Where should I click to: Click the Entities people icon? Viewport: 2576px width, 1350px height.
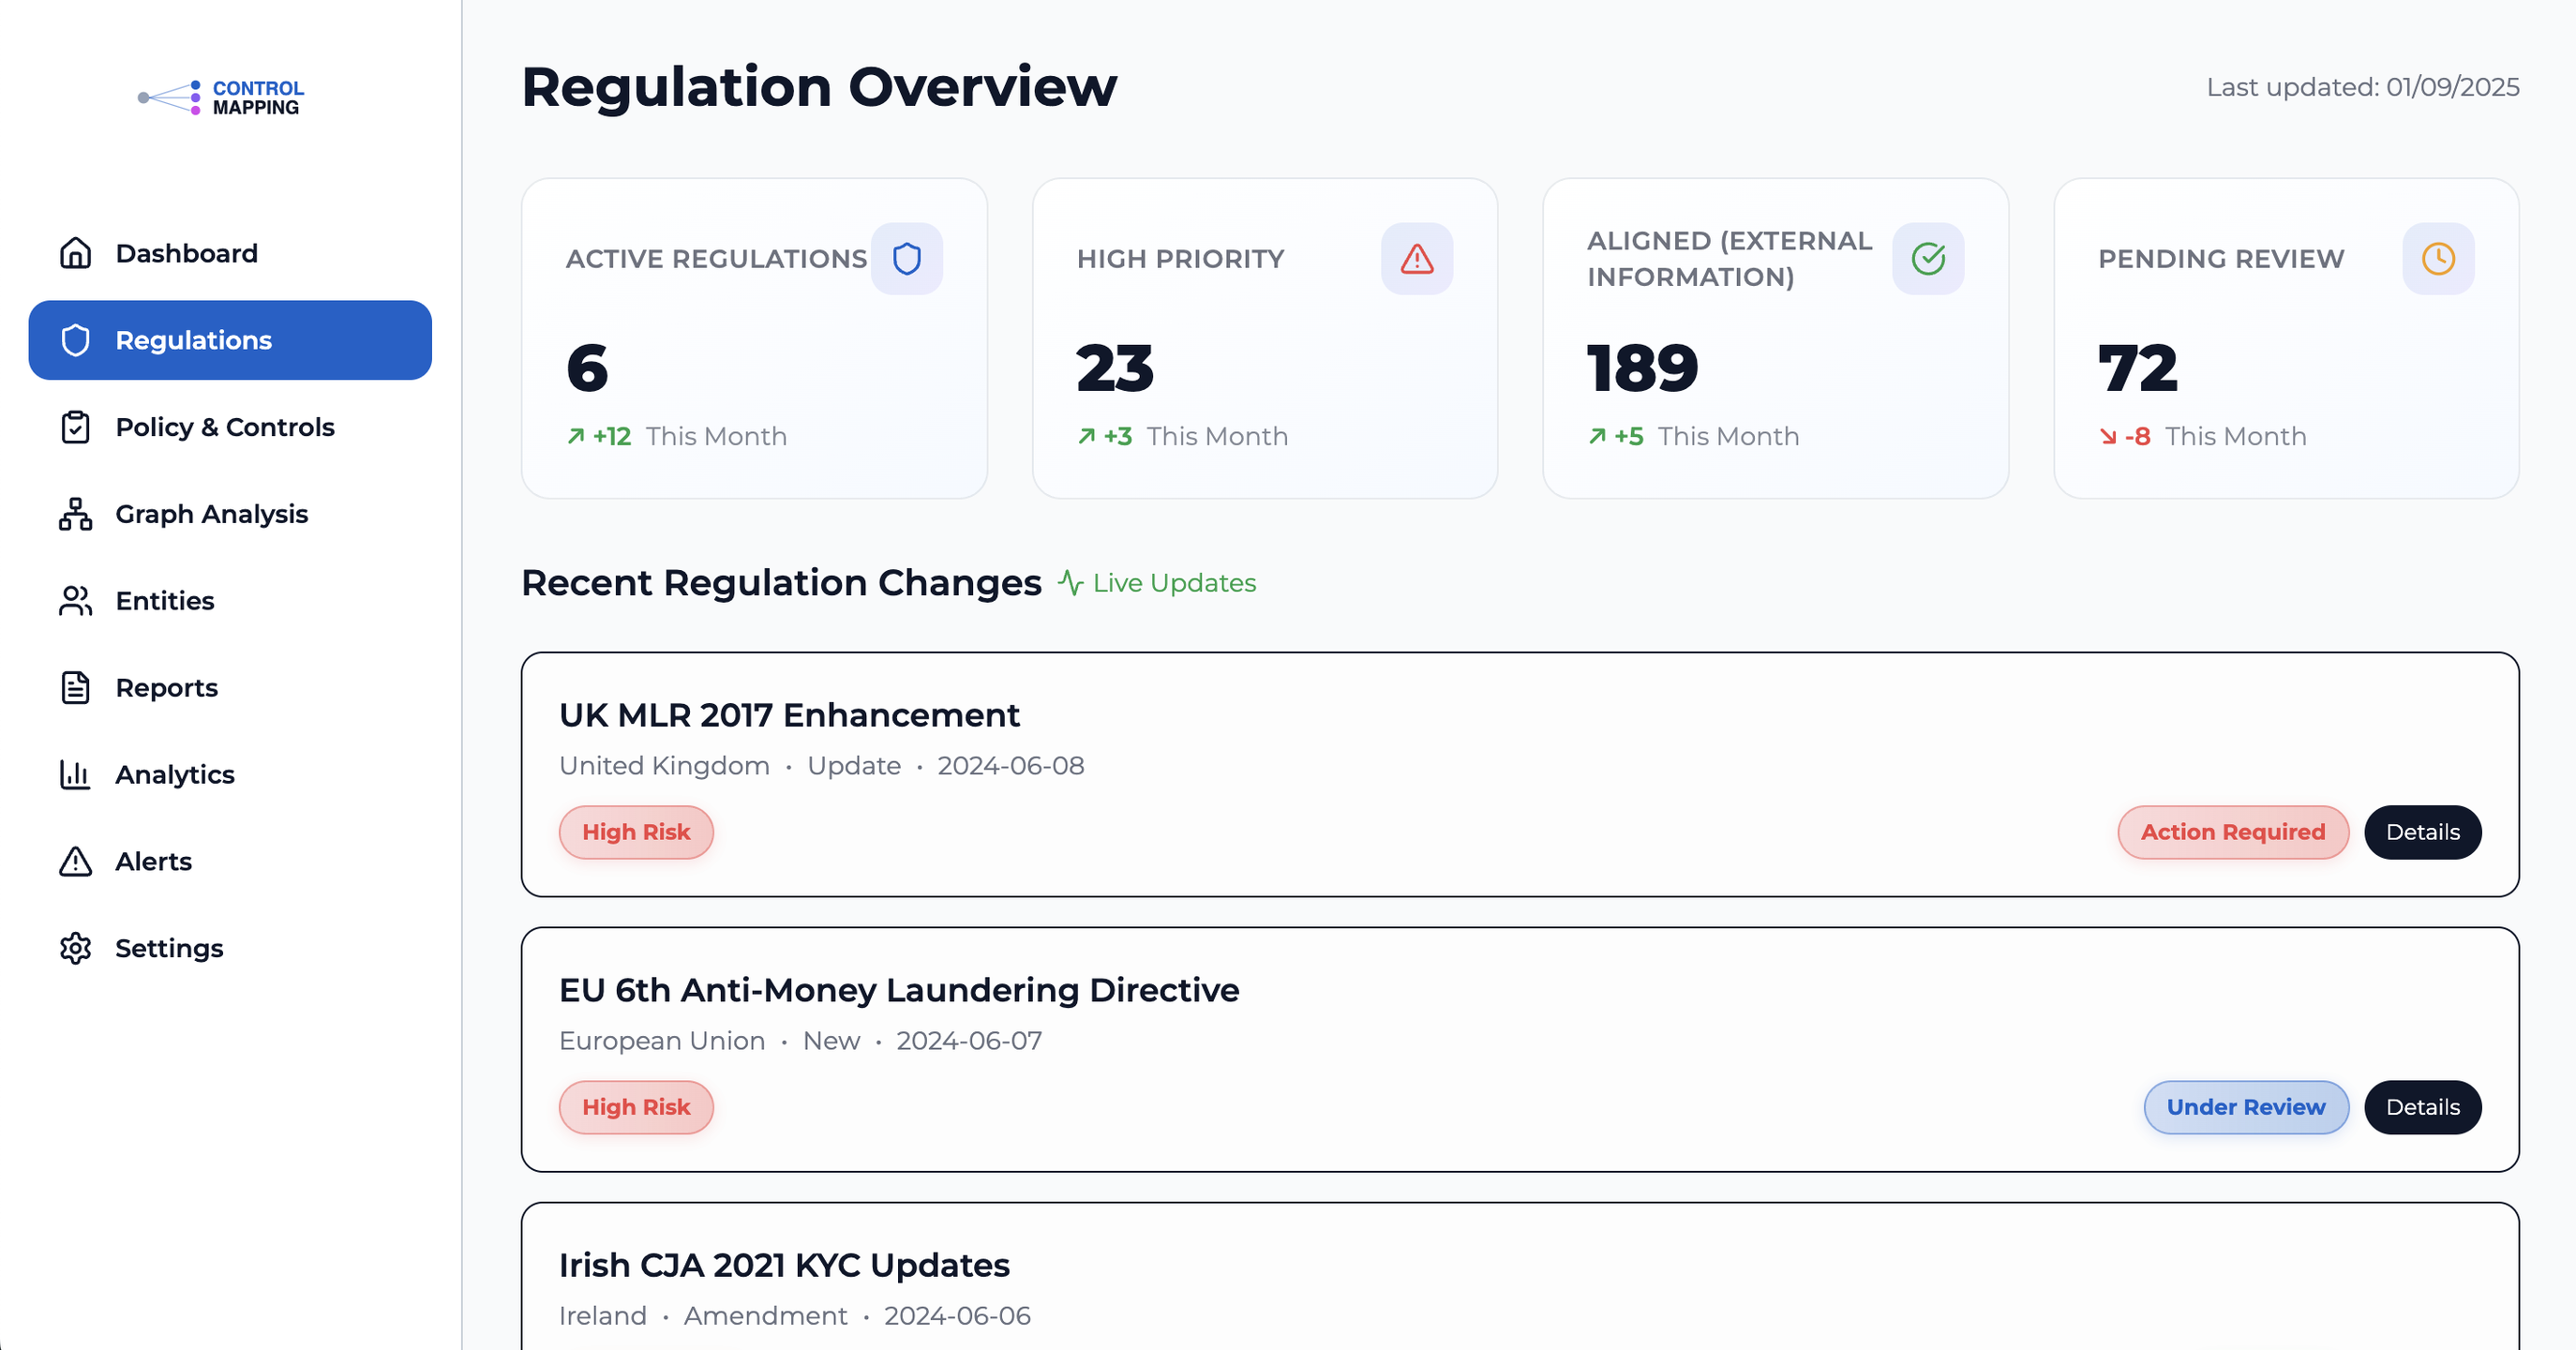[75, 601]
